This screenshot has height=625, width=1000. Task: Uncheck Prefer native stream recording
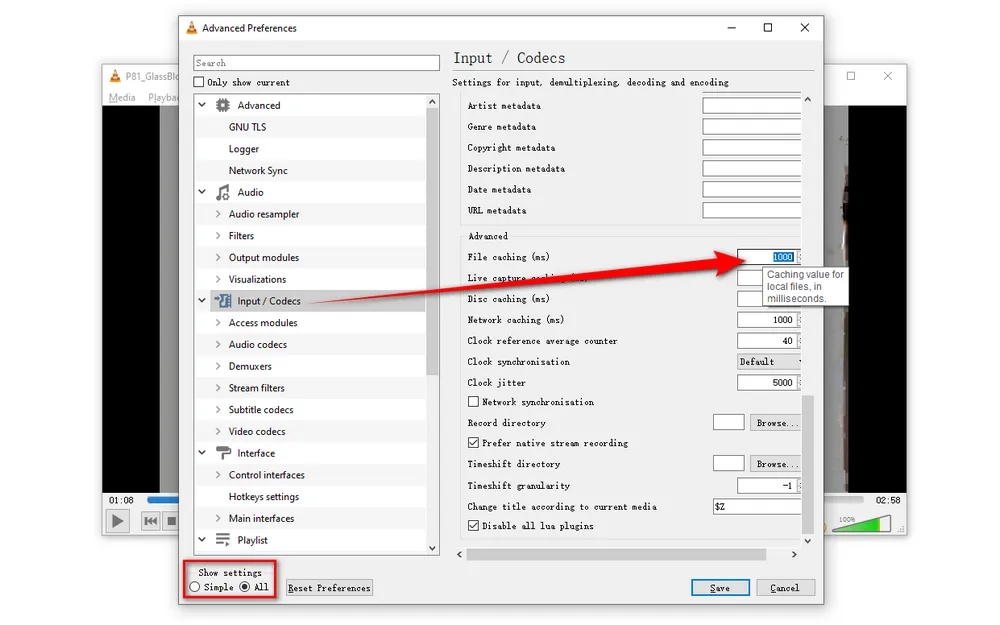point(474,443)
